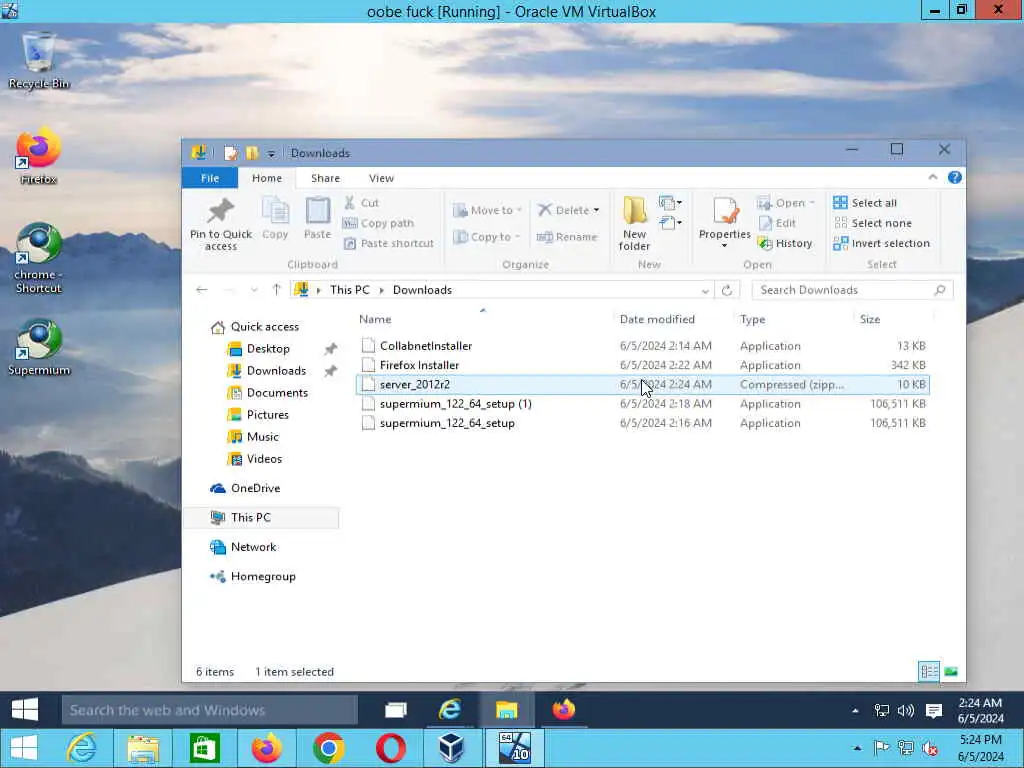This screenshot has width=1024, height=768.
Task: Open Recycle Bin on the desktop
Action: click(39, 61)
